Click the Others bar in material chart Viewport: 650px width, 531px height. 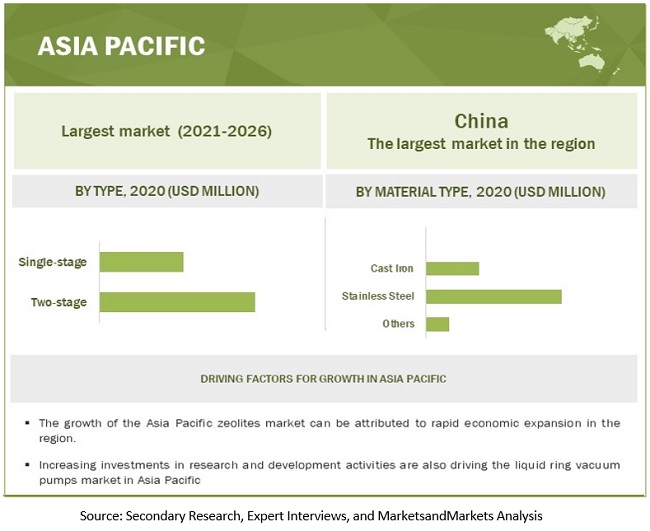click(x=437, y=324)
